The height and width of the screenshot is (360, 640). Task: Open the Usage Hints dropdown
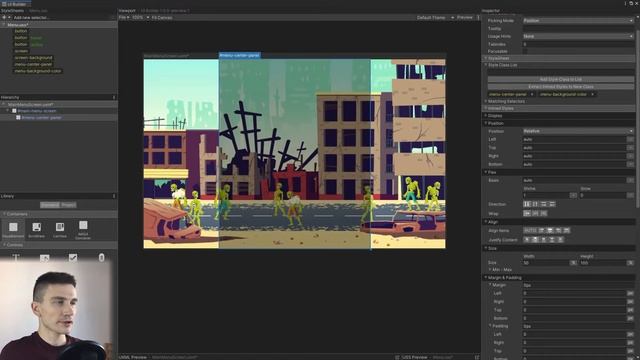coord(578,36)
